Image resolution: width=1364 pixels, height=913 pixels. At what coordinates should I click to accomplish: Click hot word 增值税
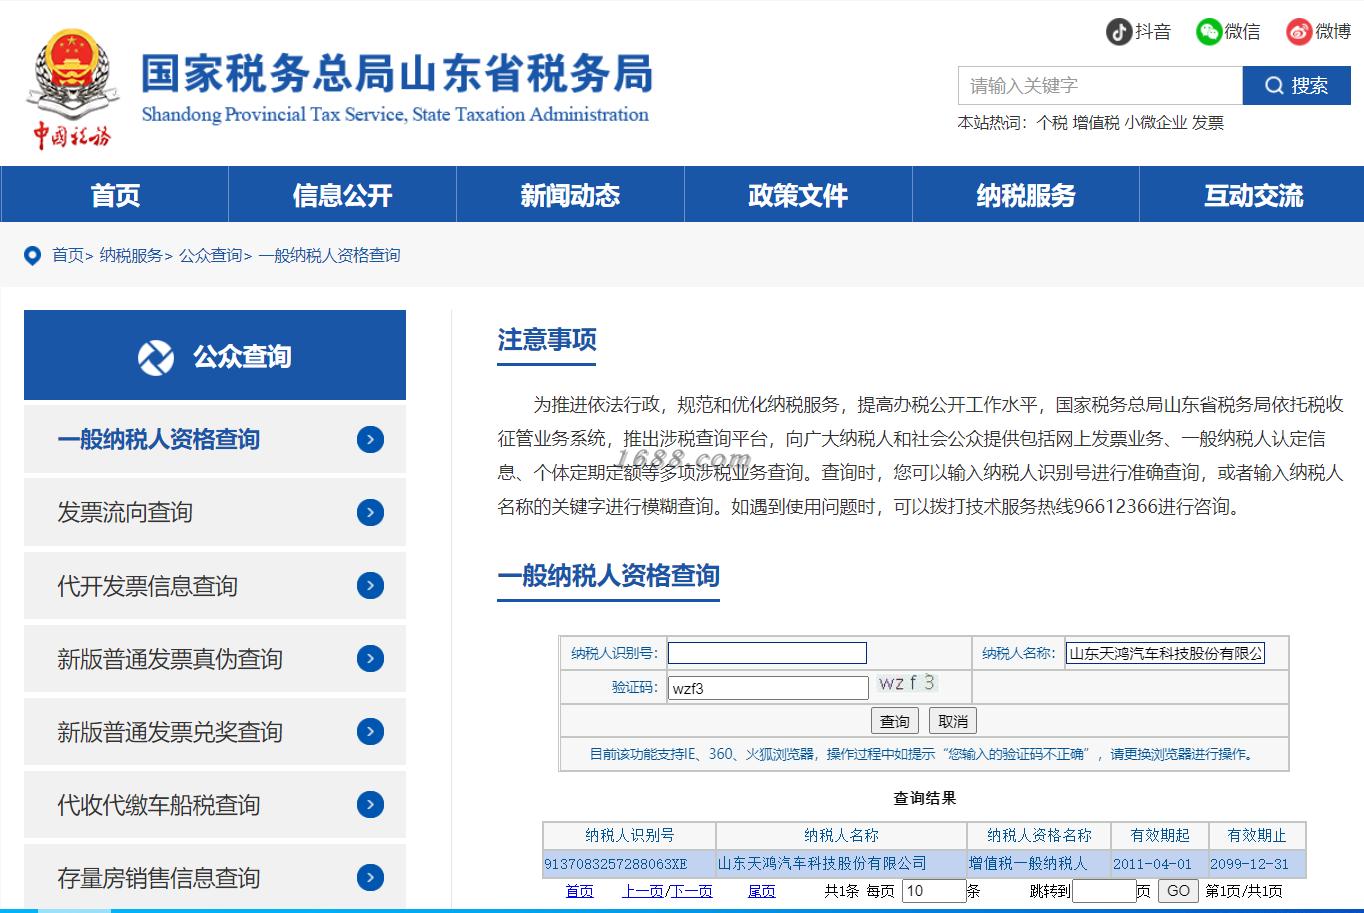click(1096, 123)
